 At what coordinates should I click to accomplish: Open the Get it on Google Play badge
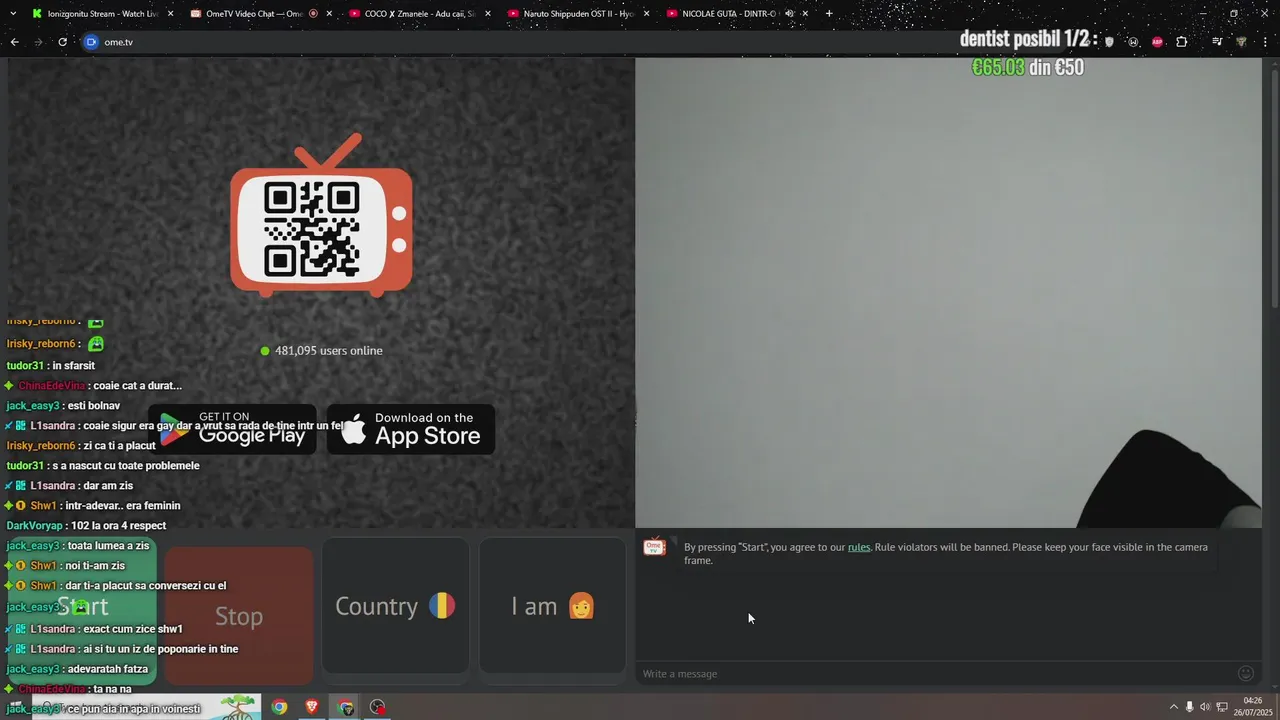click(232, 429)
